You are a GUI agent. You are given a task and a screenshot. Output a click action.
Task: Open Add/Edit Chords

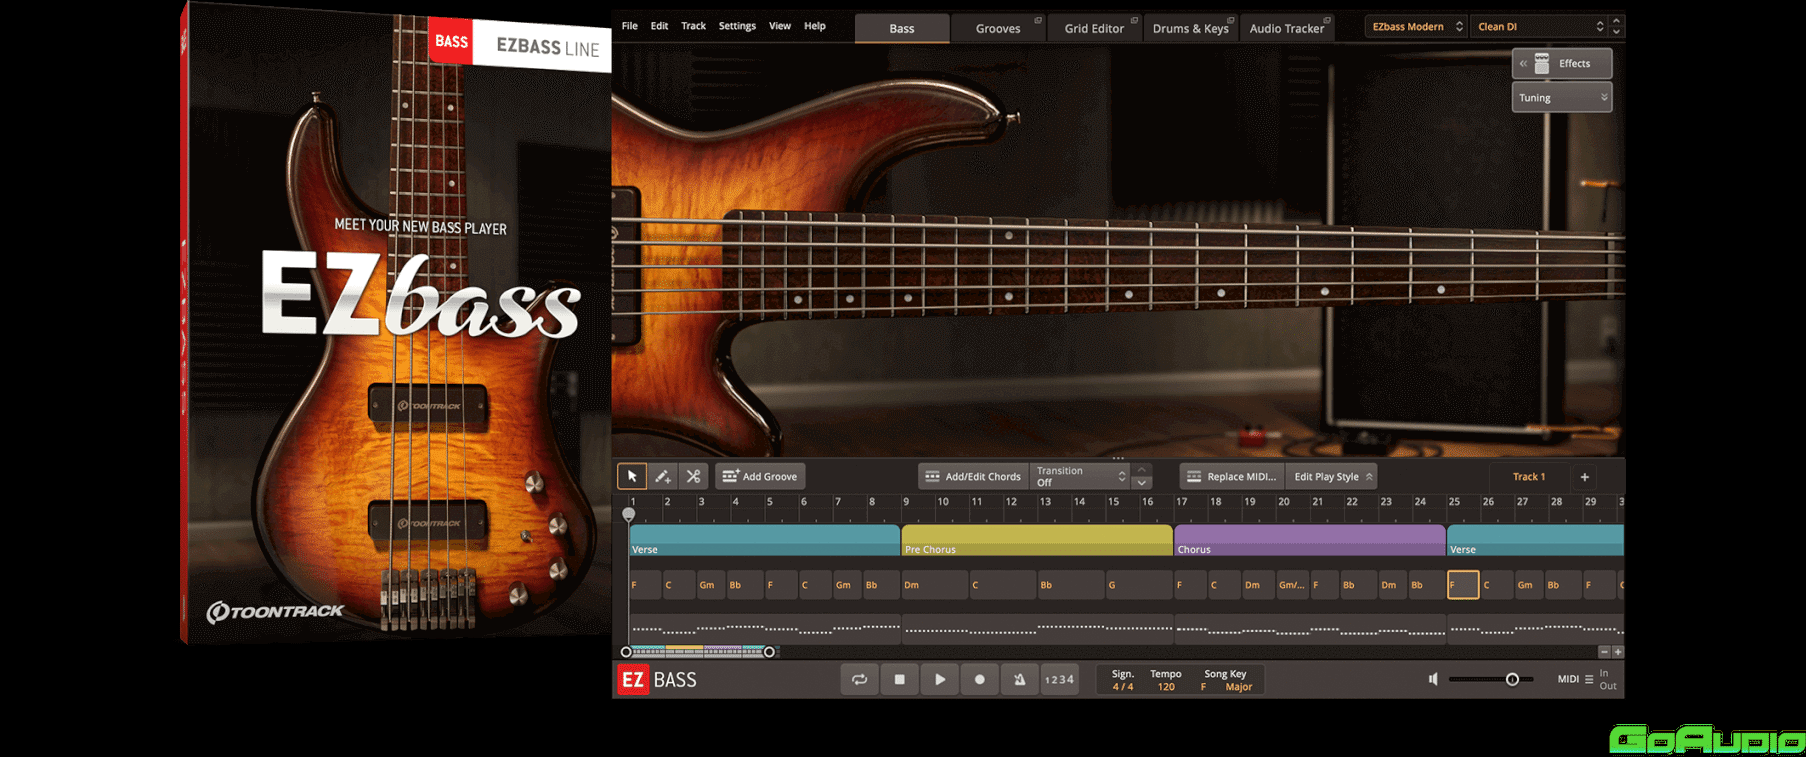pos(973,477)
